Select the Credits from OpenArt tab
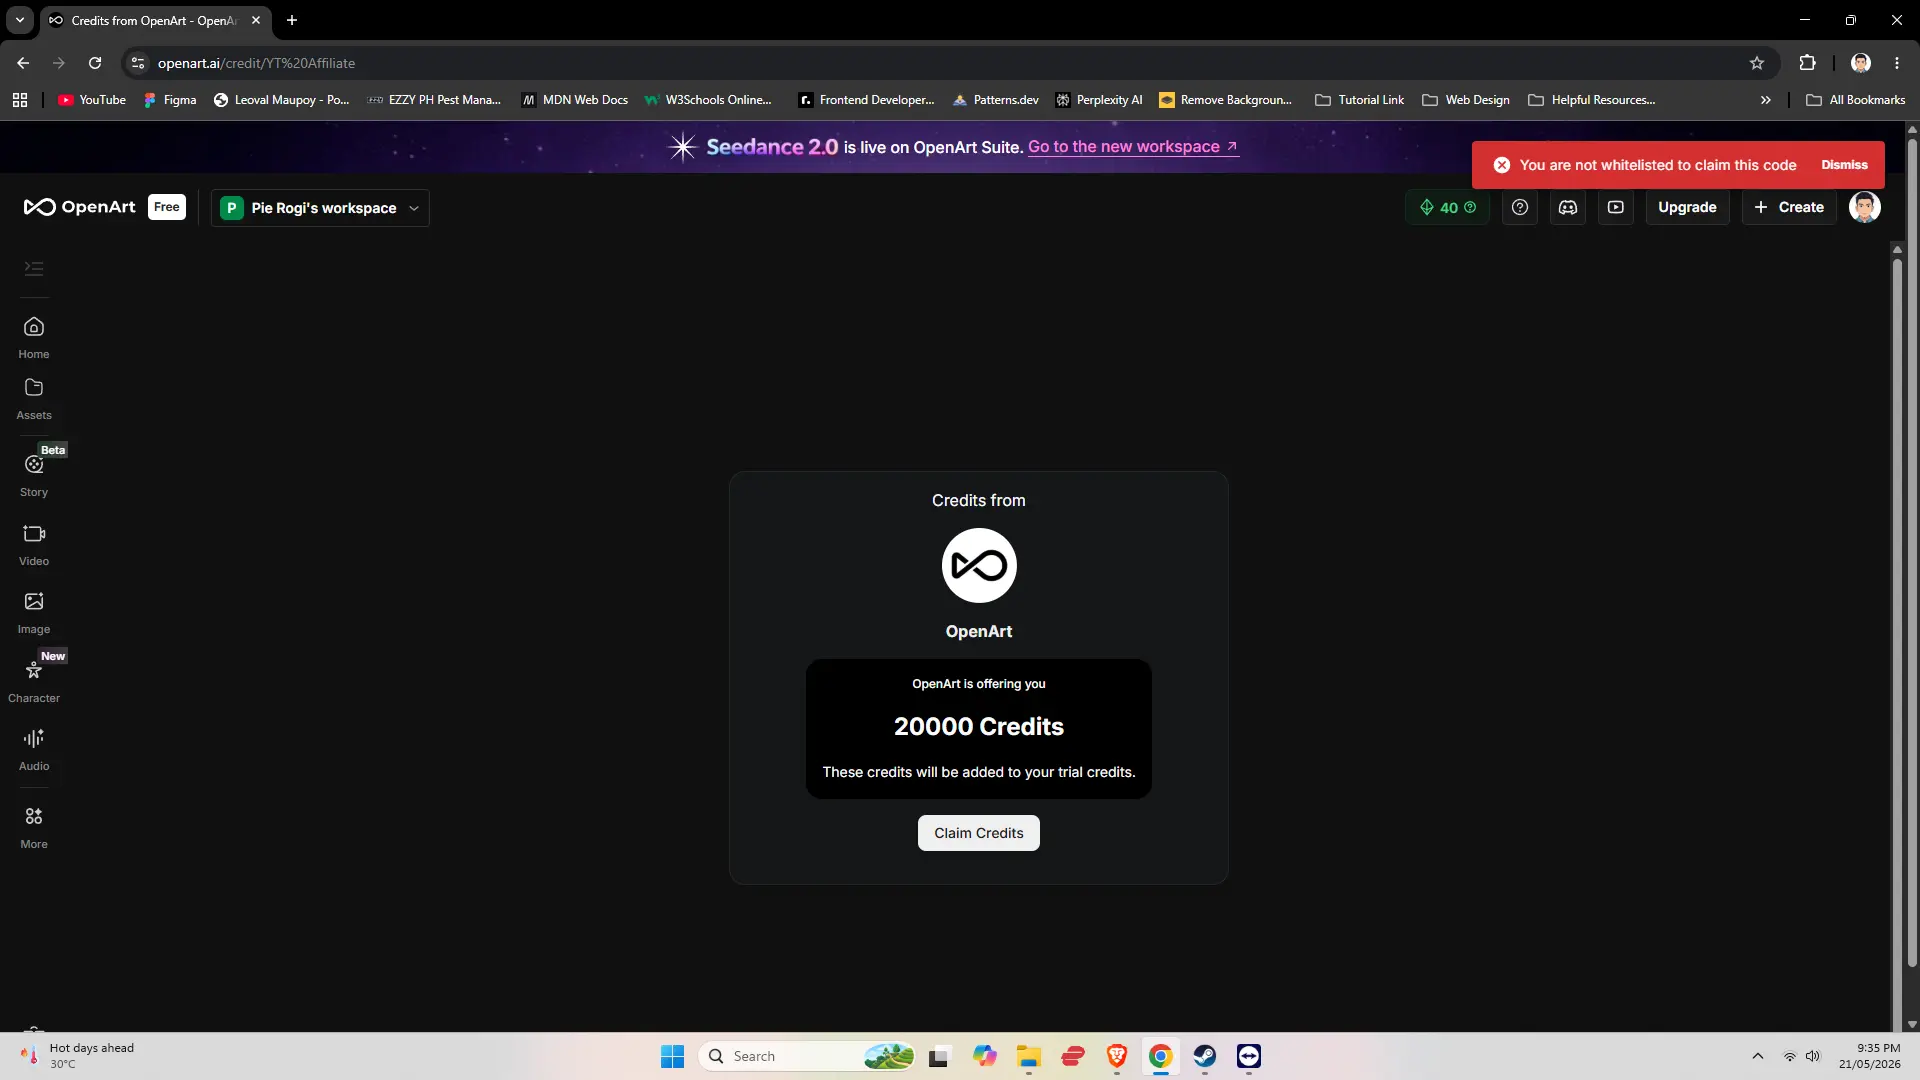Image resolution: width=1920 pixels, height=1080 pixels. [154, 20]
